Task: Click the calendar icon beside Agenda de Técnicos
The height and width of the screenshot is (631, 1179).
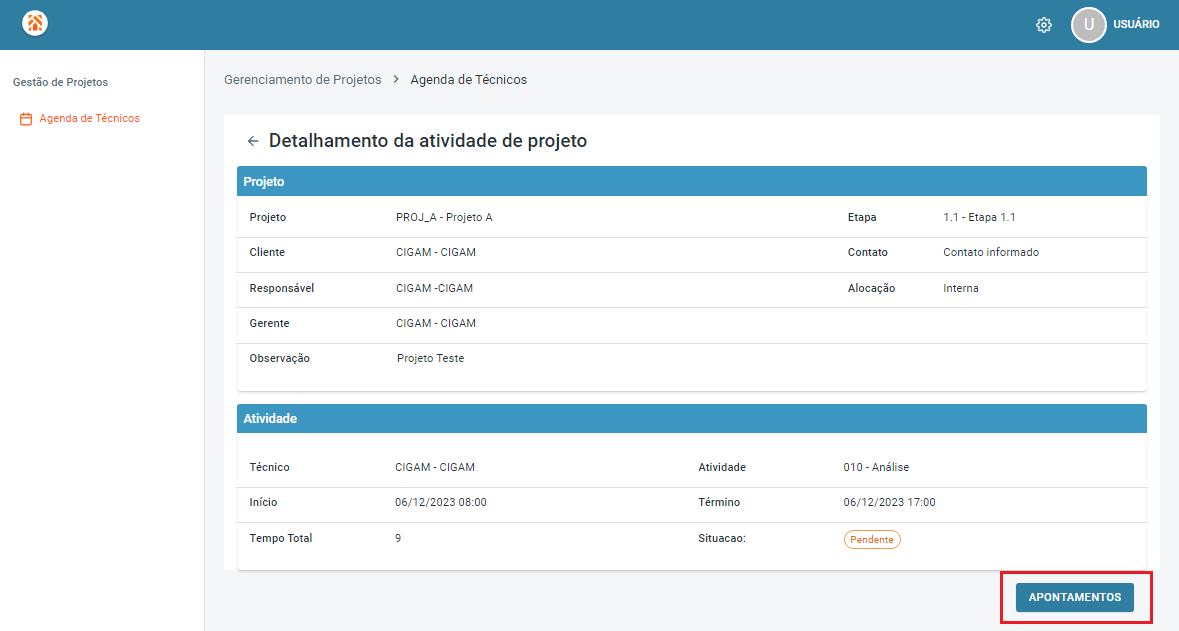Action: click(x=26, y=119)
